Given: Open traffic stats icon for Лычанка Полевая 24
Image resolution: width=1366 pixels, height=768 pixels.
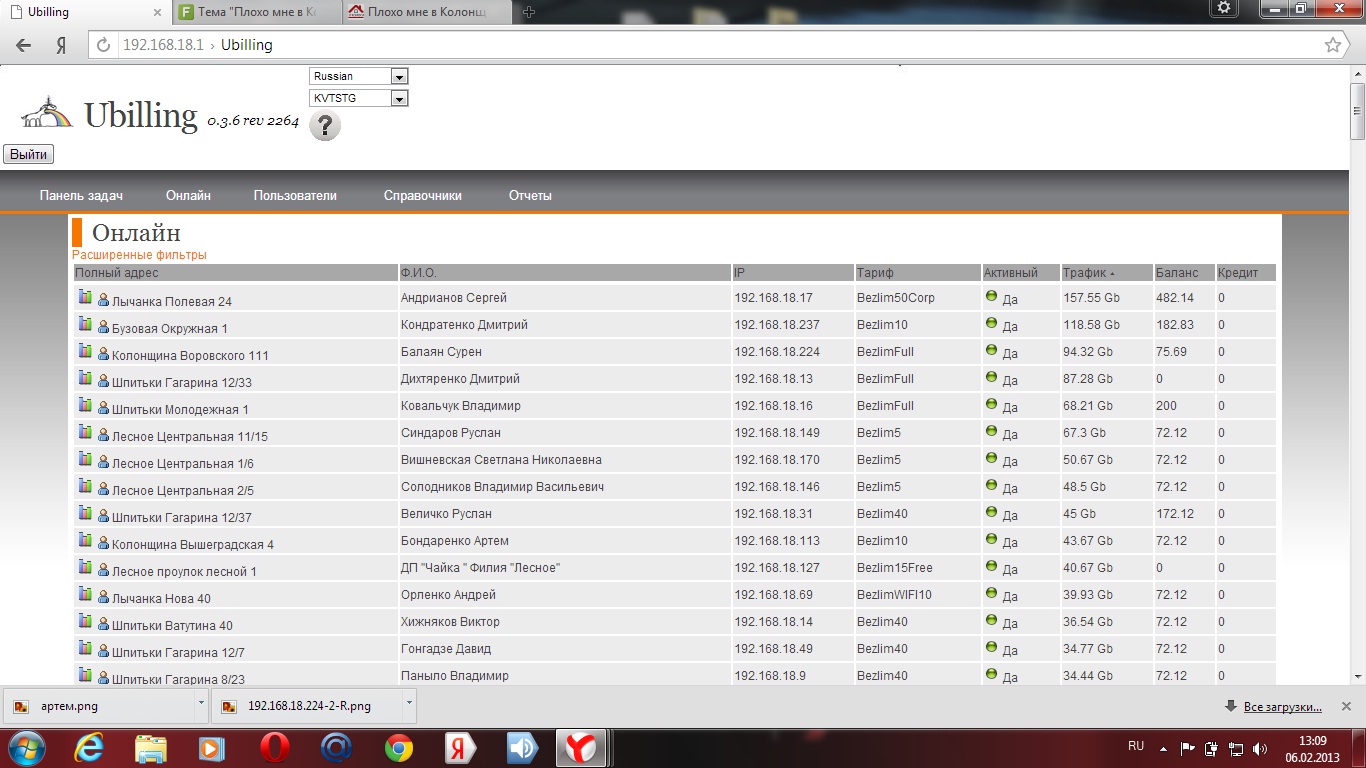Looking at the screenshot, I should tap(85, 297).
